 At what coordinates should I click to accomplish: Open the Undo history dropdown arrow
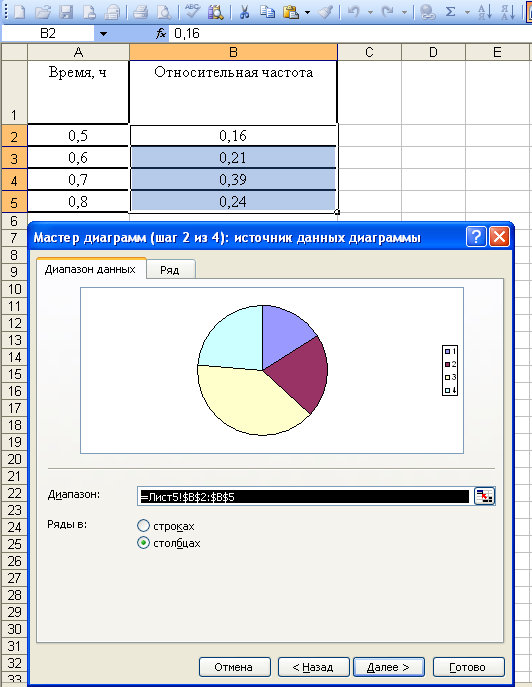tap(370, 12)
